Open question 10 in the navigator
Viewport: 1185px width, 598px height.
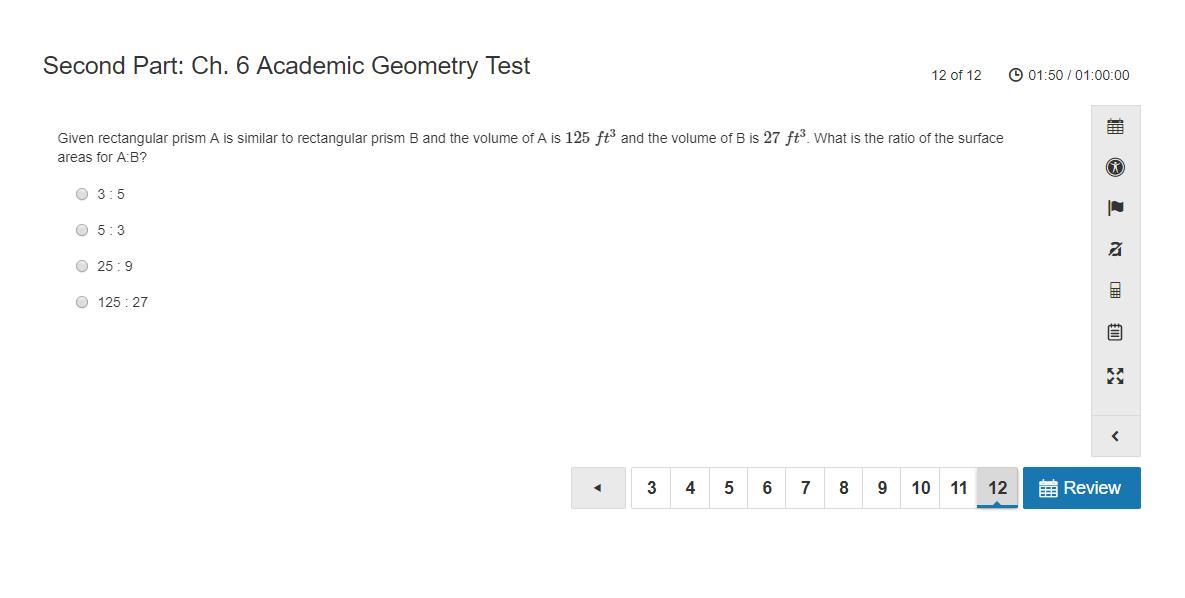tap(920, 488)
